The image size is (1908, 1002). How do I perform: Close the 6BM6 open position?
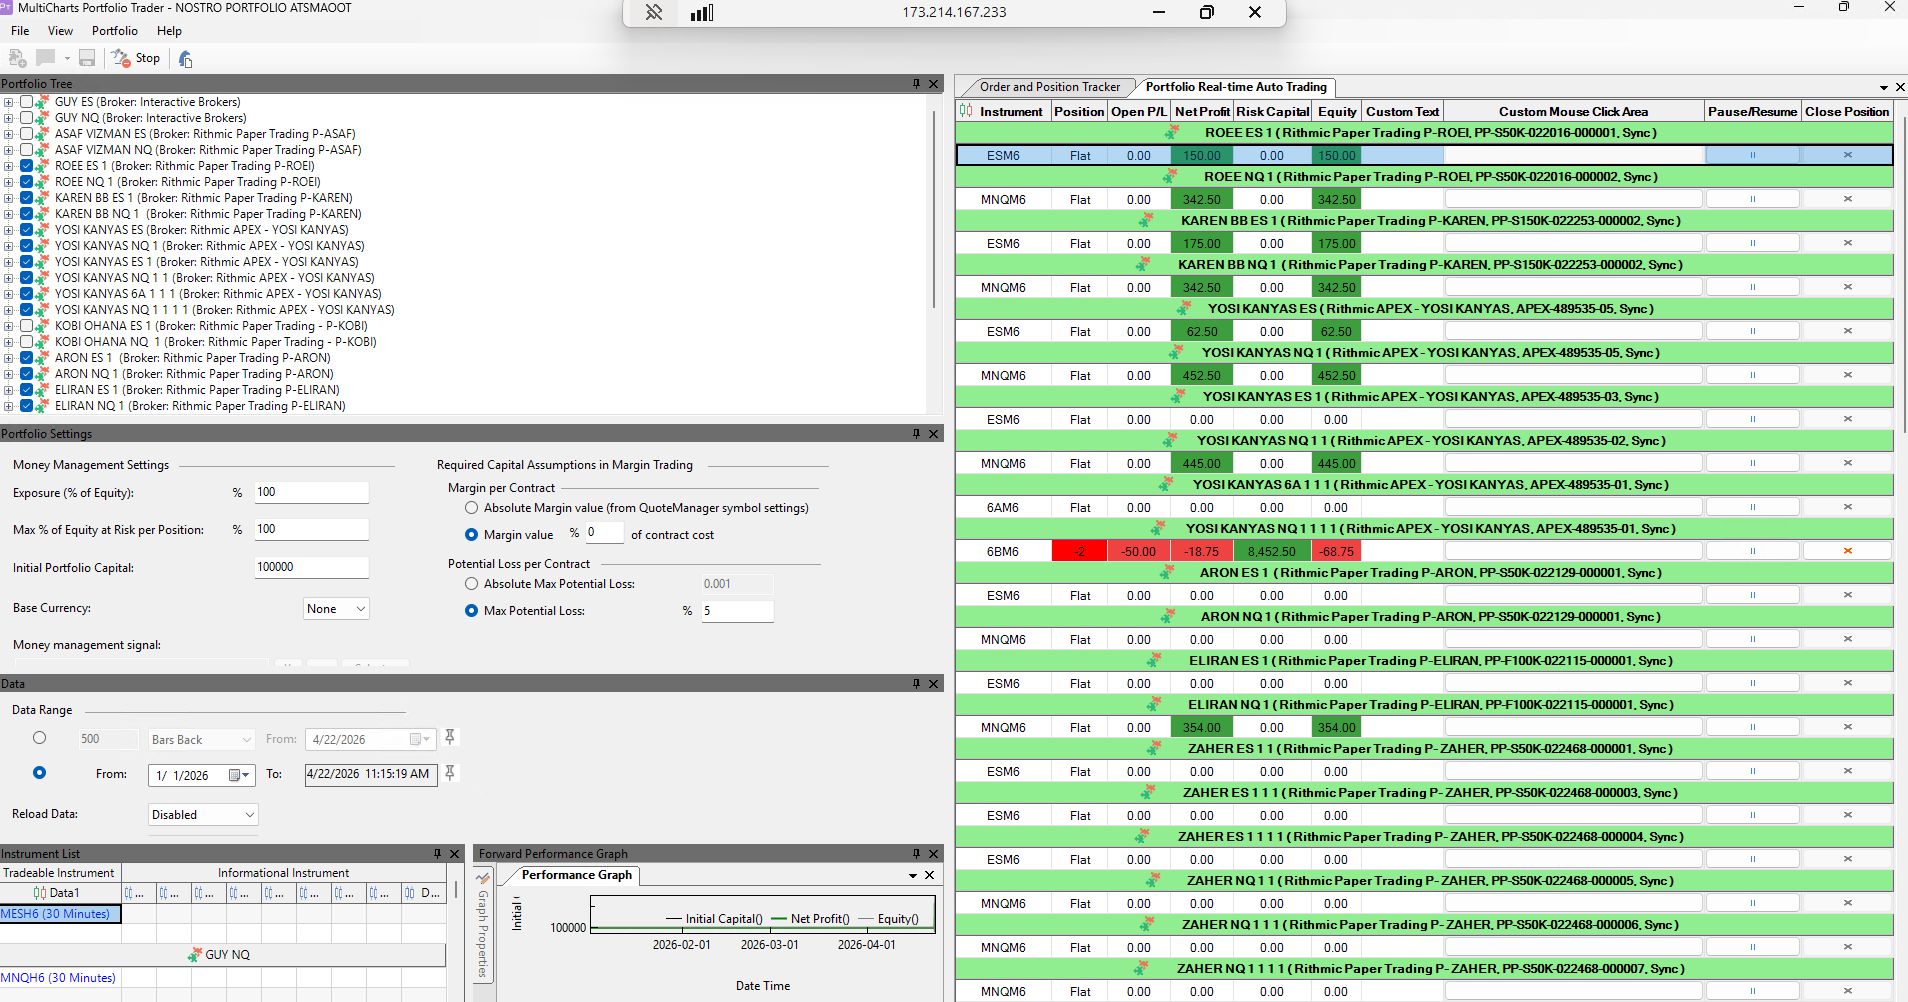click(1847, 551)
